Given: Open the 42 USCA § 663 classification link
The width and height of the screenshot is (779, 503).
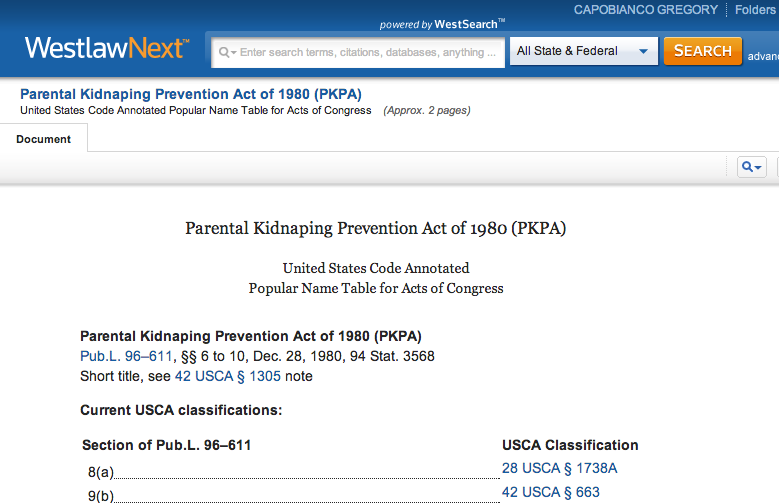Looking at the screenshot, I should click(x=550, y=492).
